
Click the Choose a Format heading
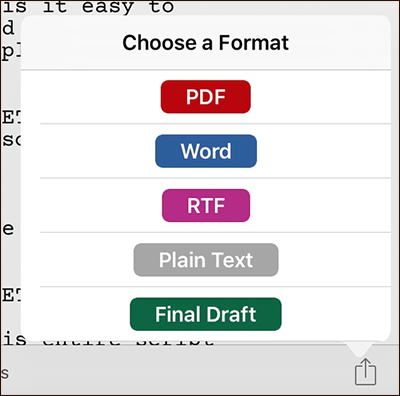coord(206,43)
